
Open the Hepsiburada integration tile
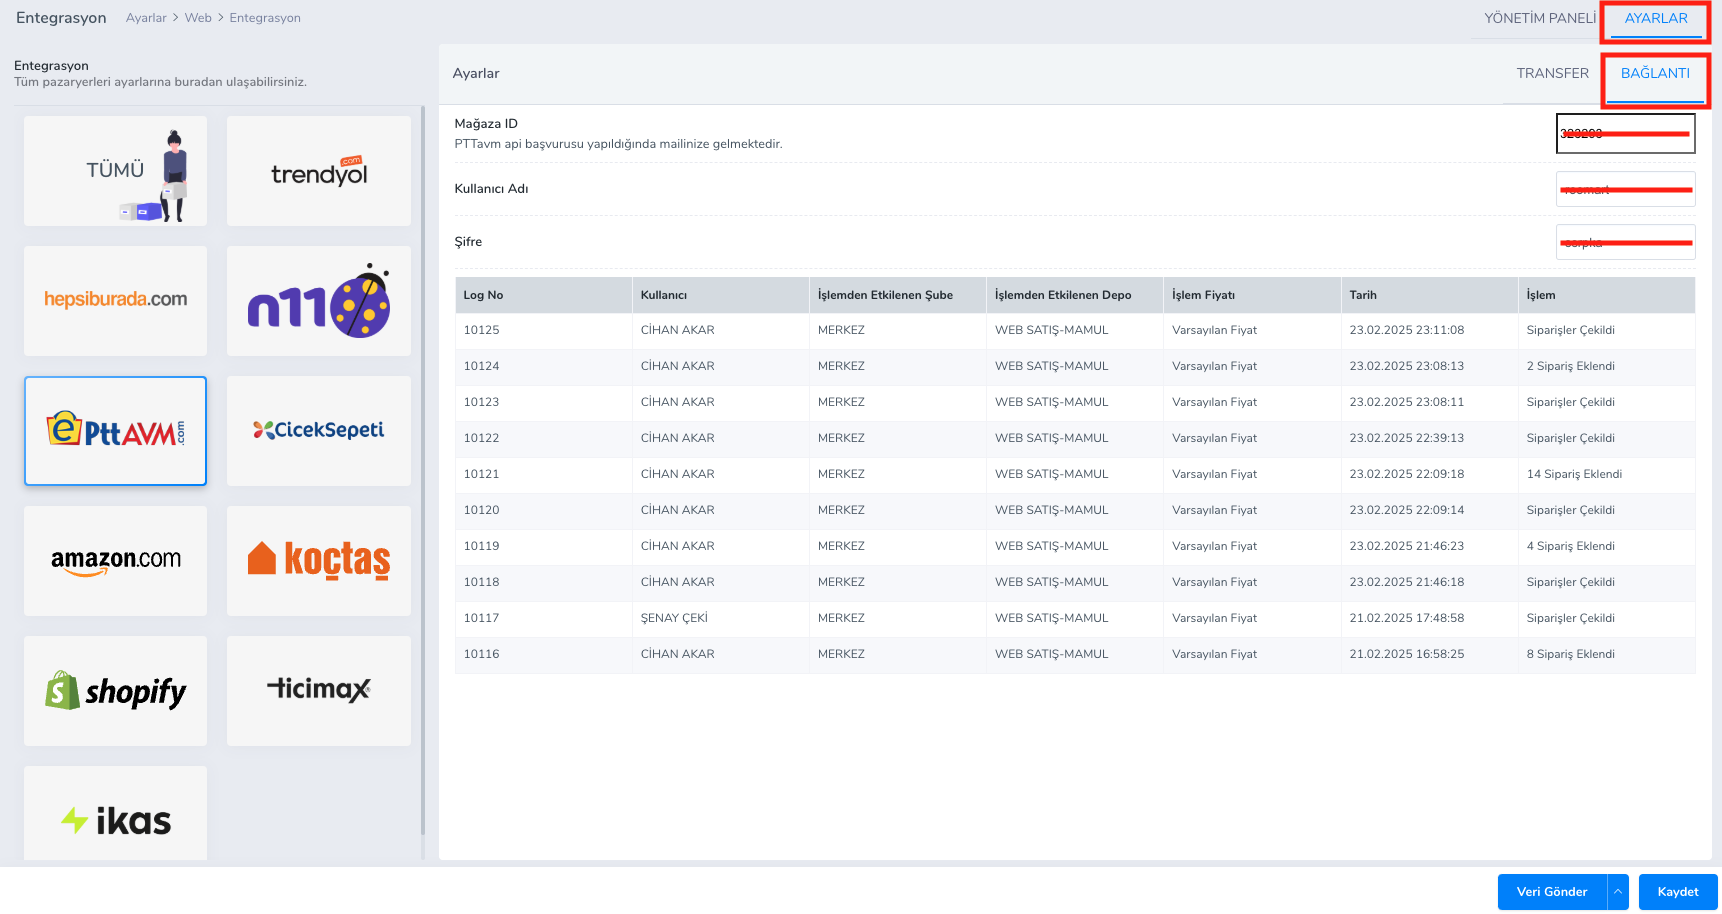point(115,300)
